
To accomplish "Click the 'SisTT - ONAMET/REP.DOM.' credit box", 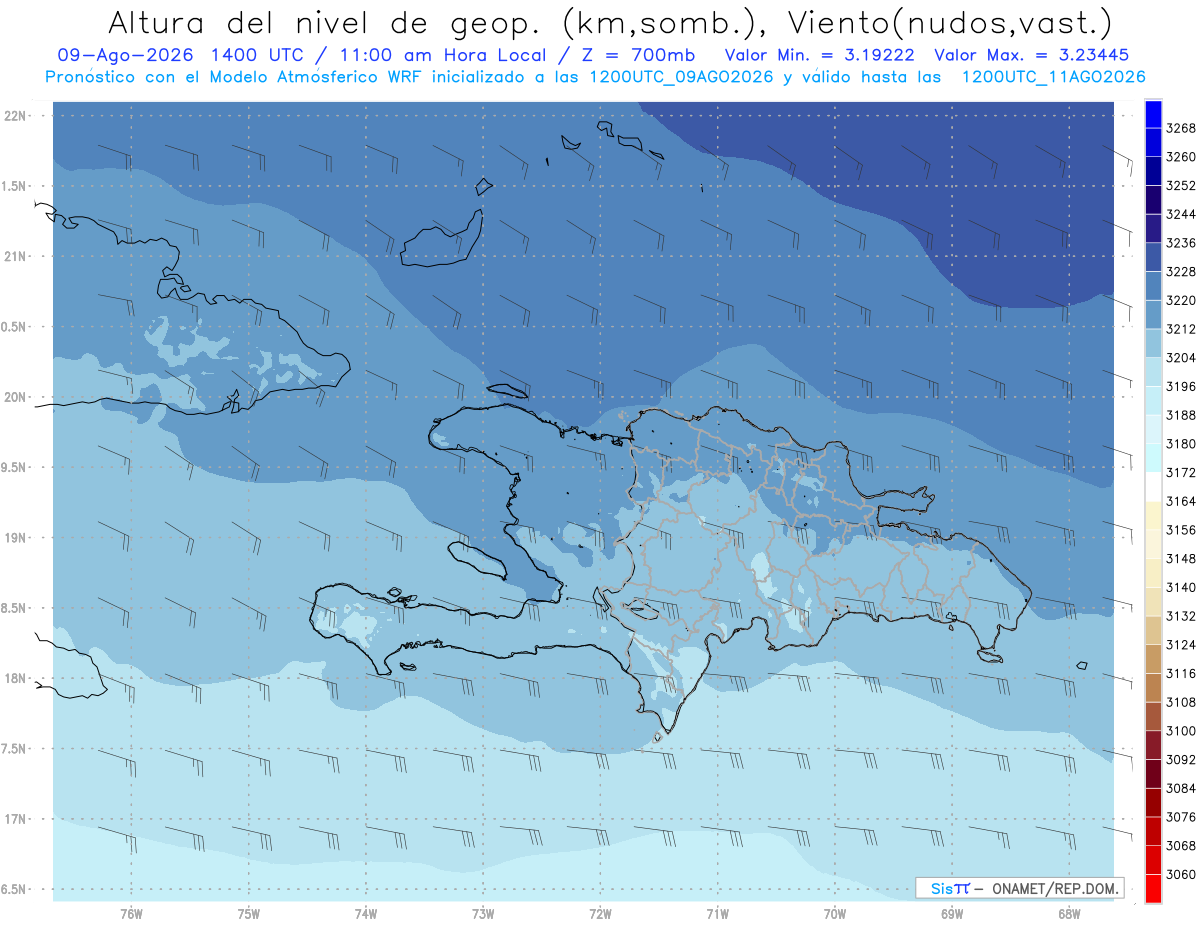I will tap(1019, 887).
